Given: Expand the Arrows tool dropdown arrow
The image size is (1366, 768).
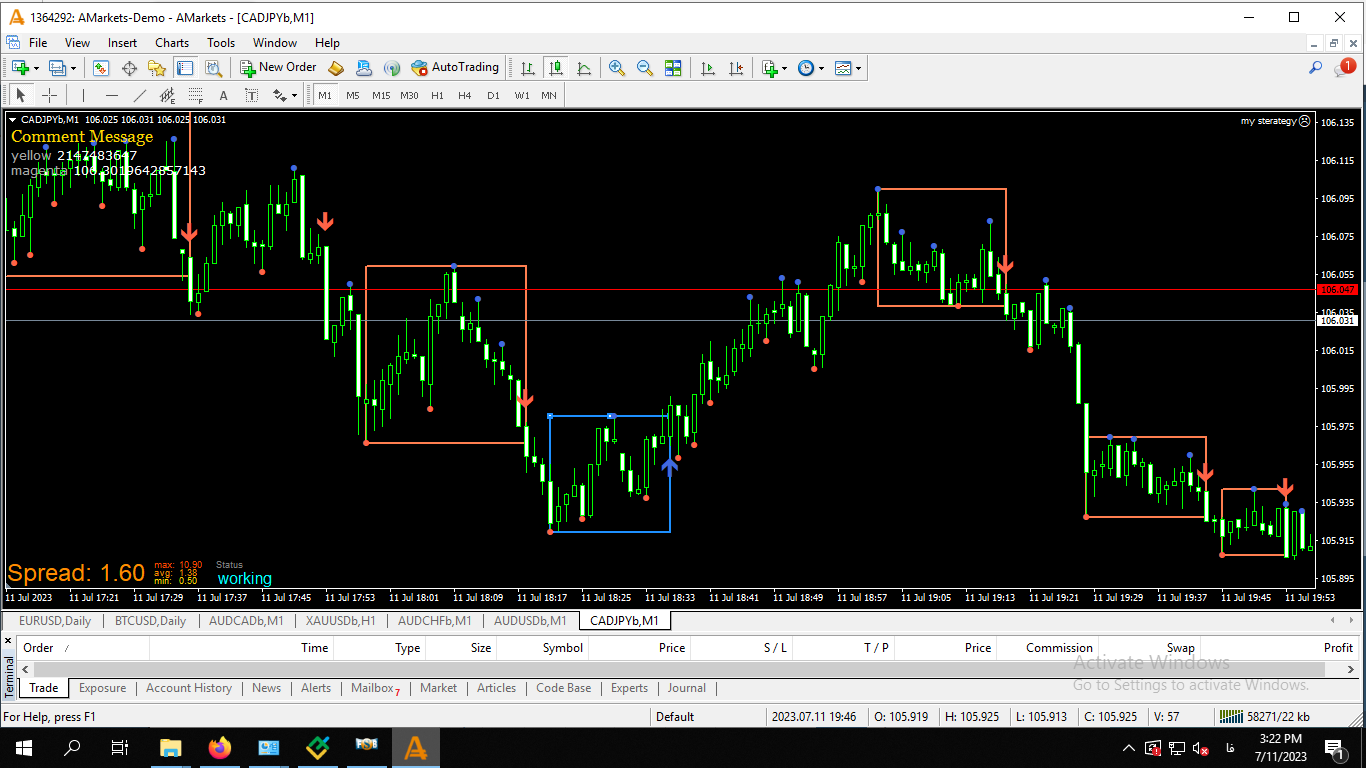Looking at the screenshot, I should [295, 96].
